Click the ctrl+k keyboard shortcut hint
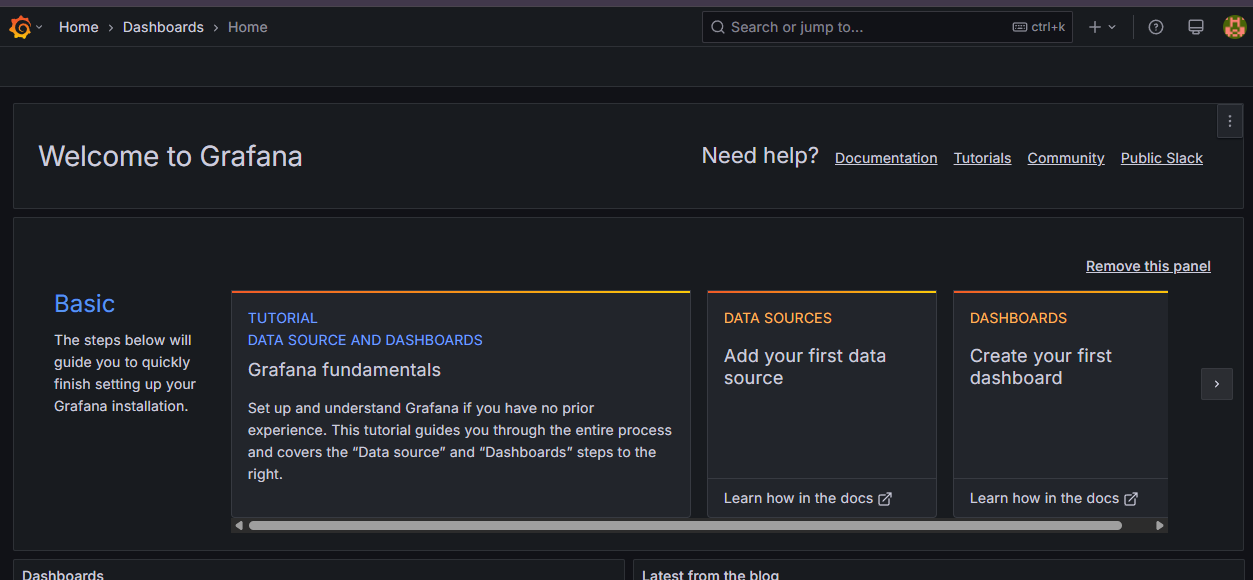Viewport: 1253px width, 580px height. (x=1039, y=27)
